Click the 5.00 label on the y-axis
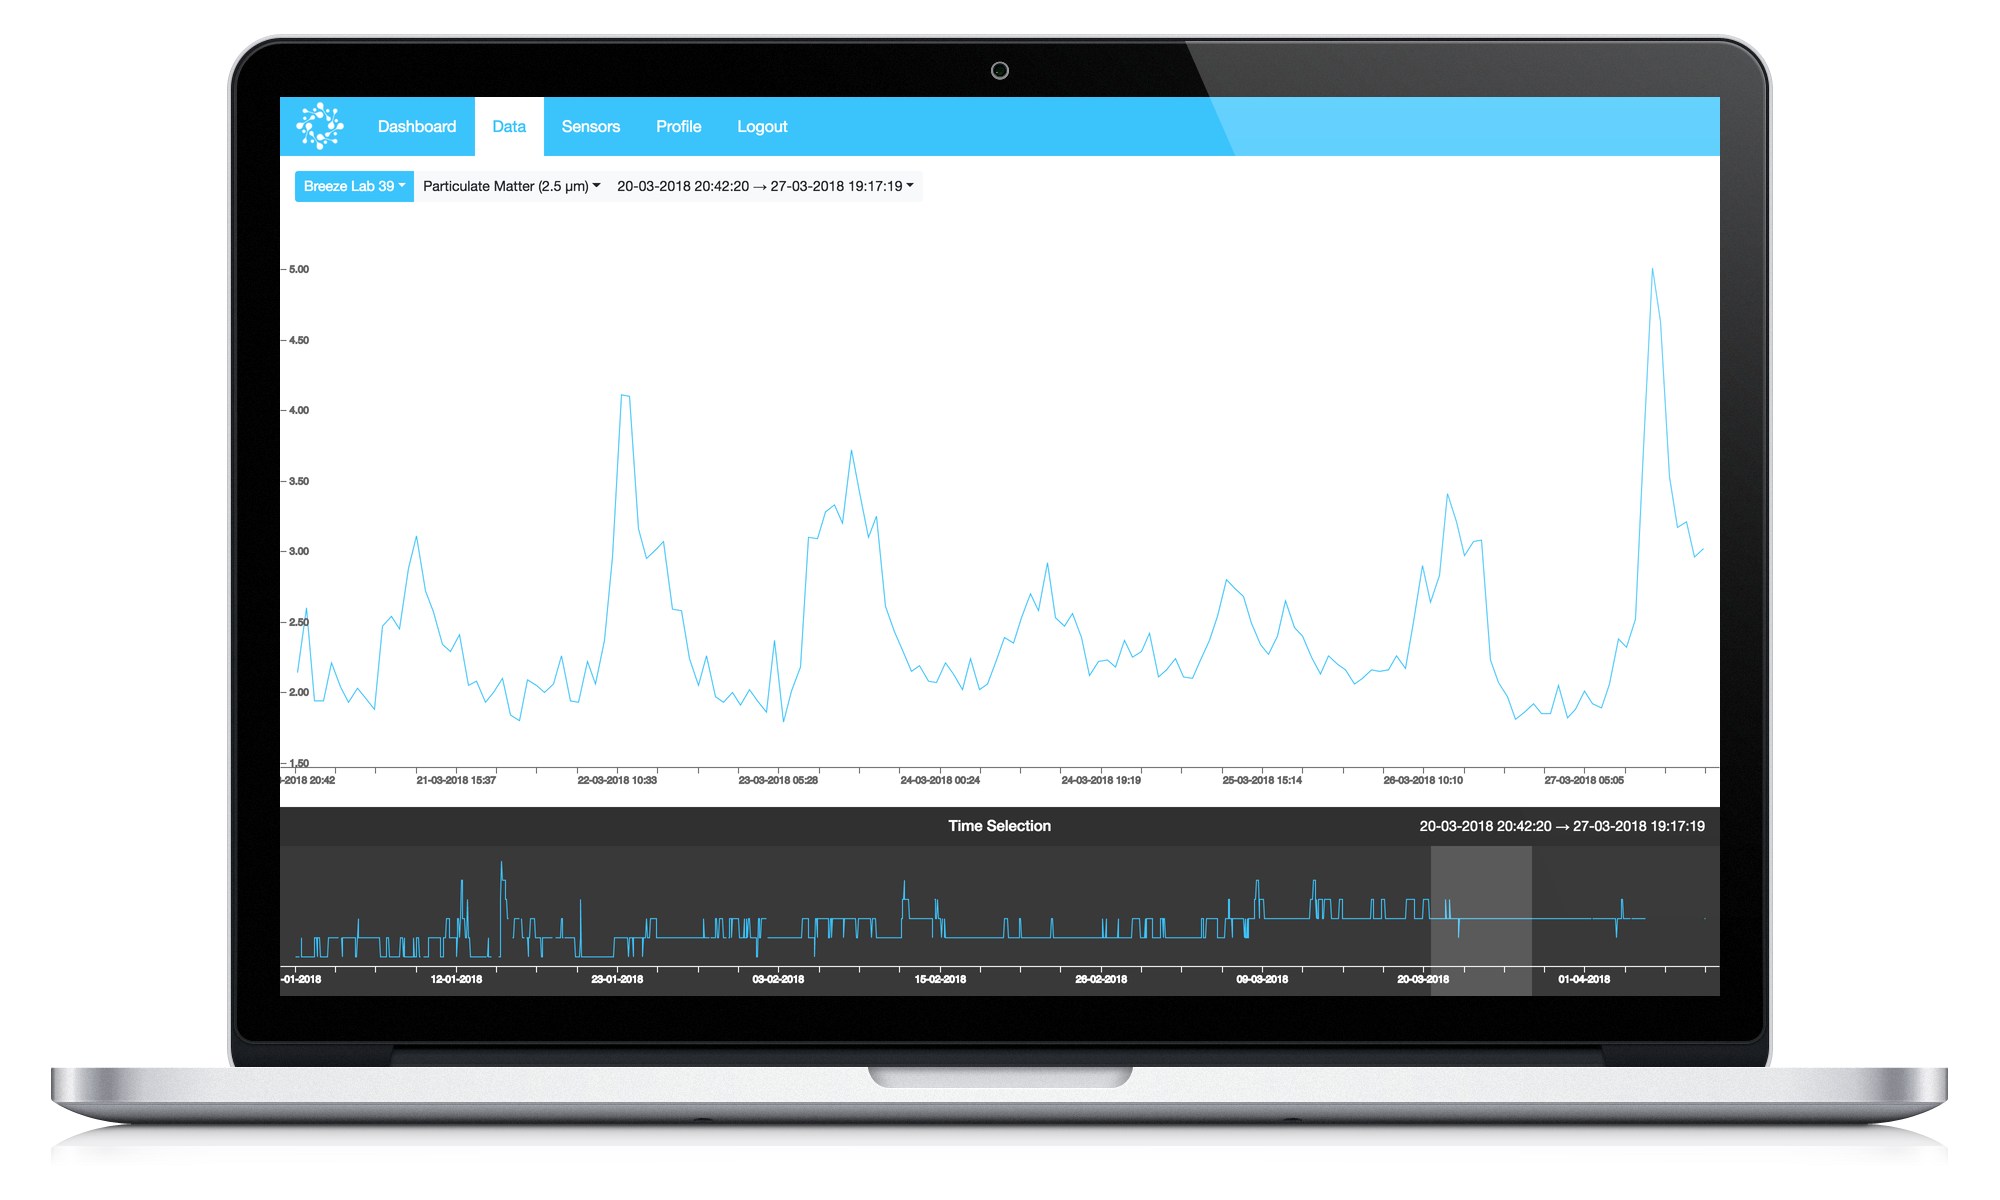Screen dimensions: 2000x1200 click(298, 269)
